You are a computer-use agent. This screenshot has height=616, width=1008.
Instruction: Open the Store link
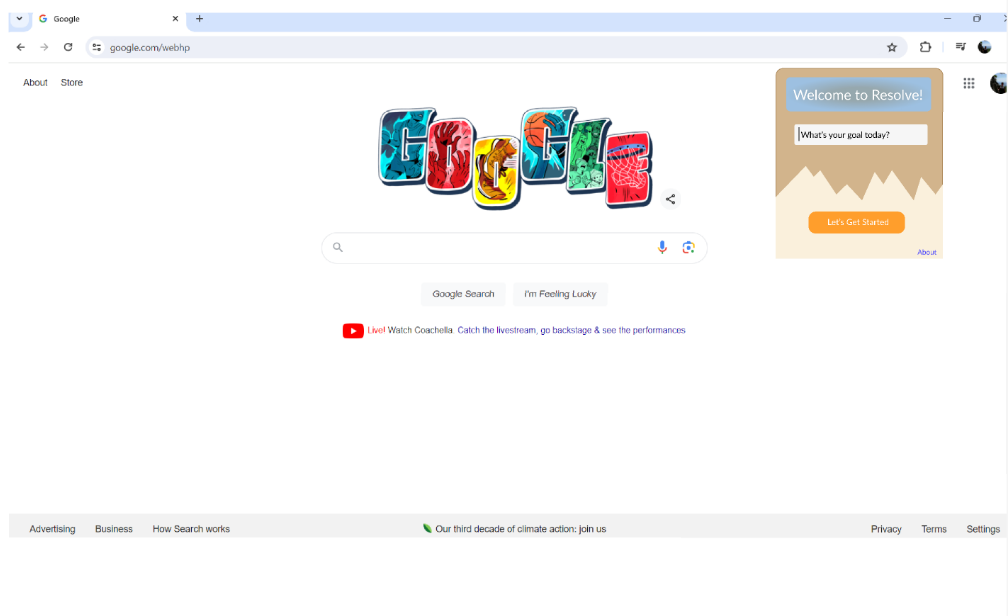click(x=71, y=82)
